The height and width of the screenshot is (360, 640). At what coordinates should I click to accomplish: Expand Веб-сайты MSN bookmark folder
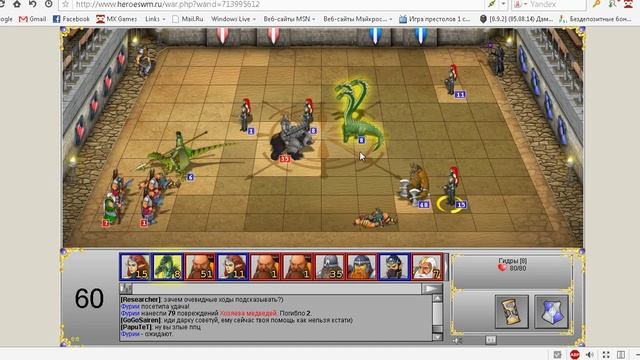[x=289, y=19]
